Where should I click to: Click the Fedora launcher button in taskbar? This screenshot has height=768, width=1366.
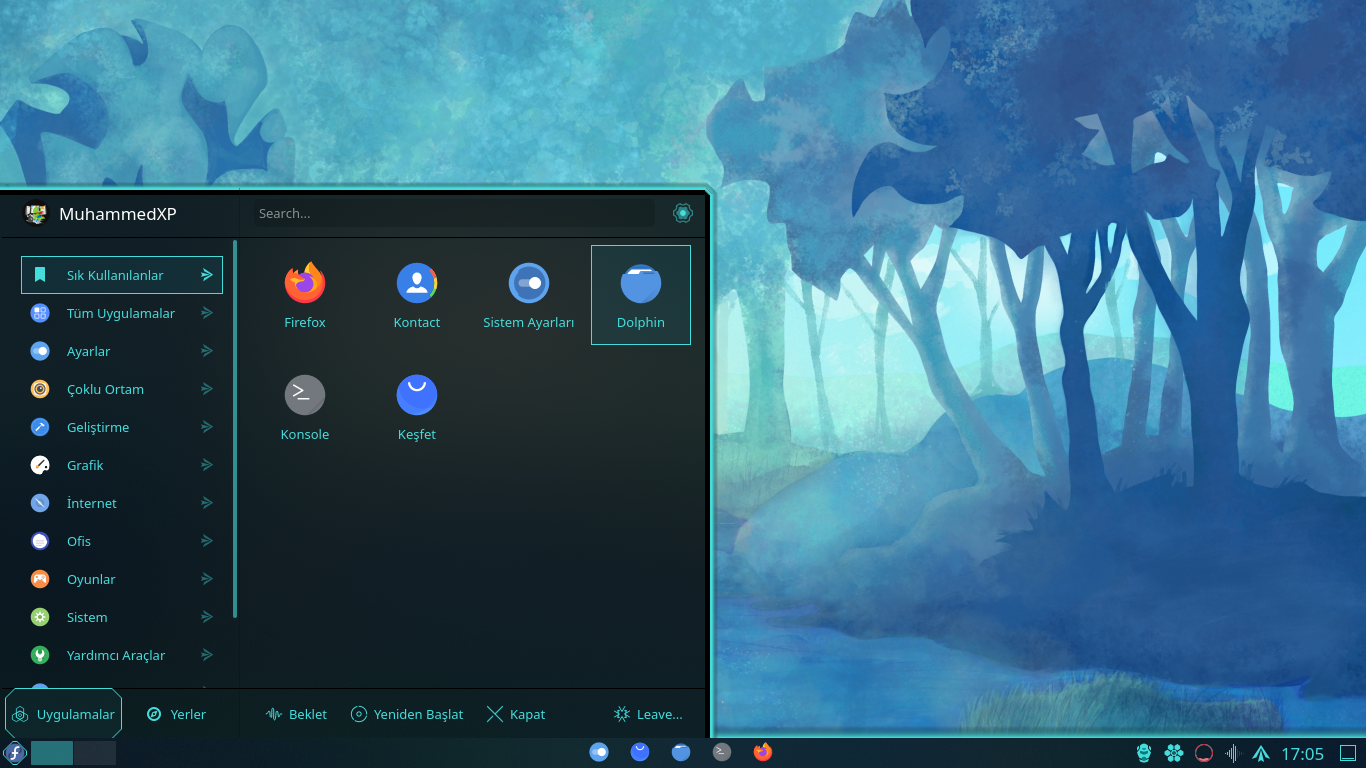(14, 753)
